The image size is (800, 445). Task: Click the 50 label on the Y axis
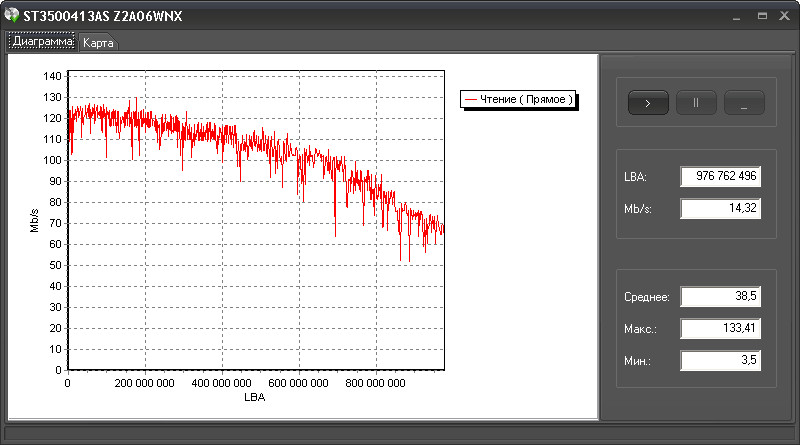55,265
